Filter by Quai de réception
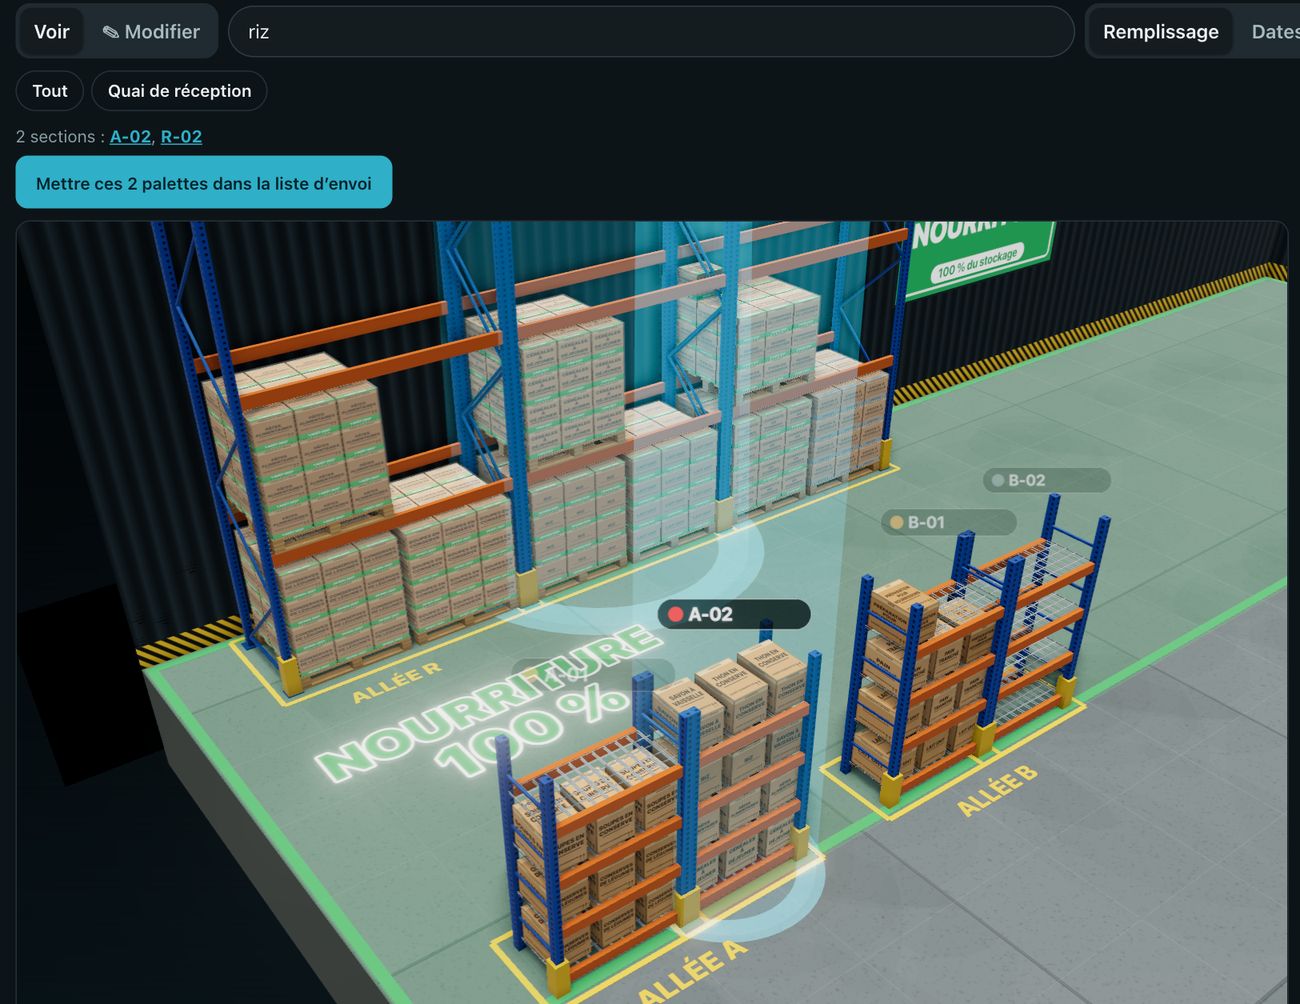Screen dimensions: 1300x1004 click(179, 91)
